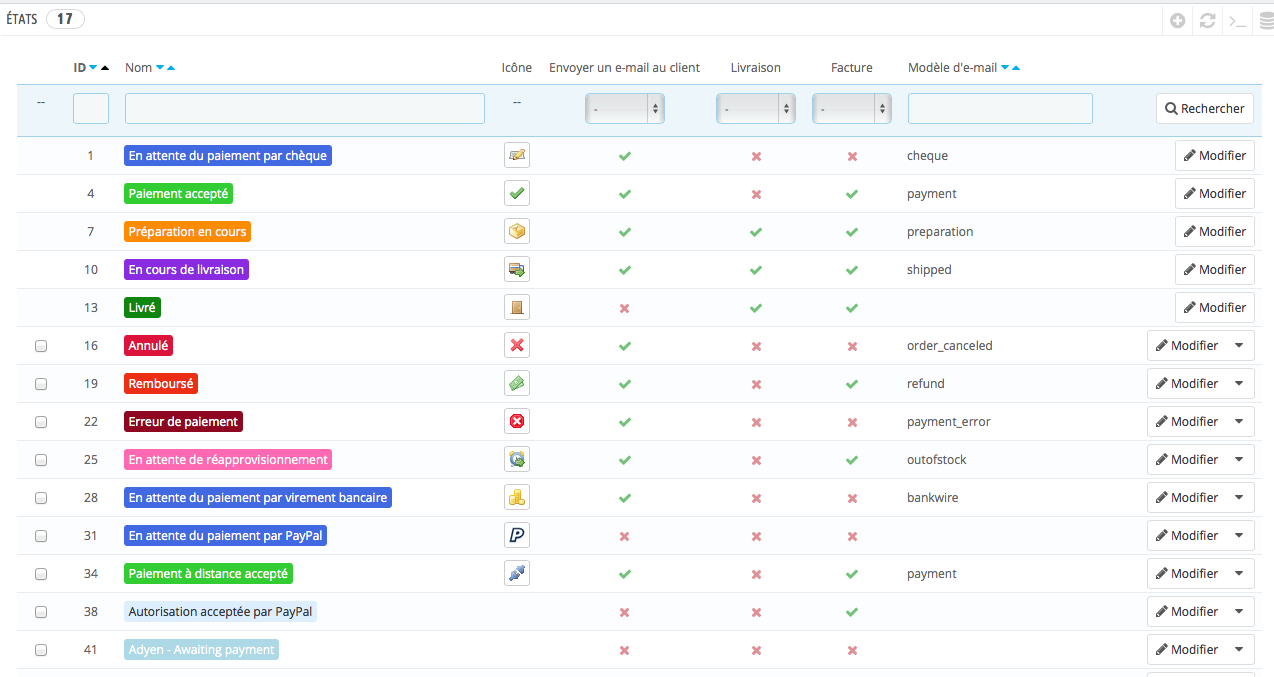Viewport: 1274px width, 677px height.
Task: Click the red cross icon for Annulé
Action: pyautogui.click(x=516, y=346)
